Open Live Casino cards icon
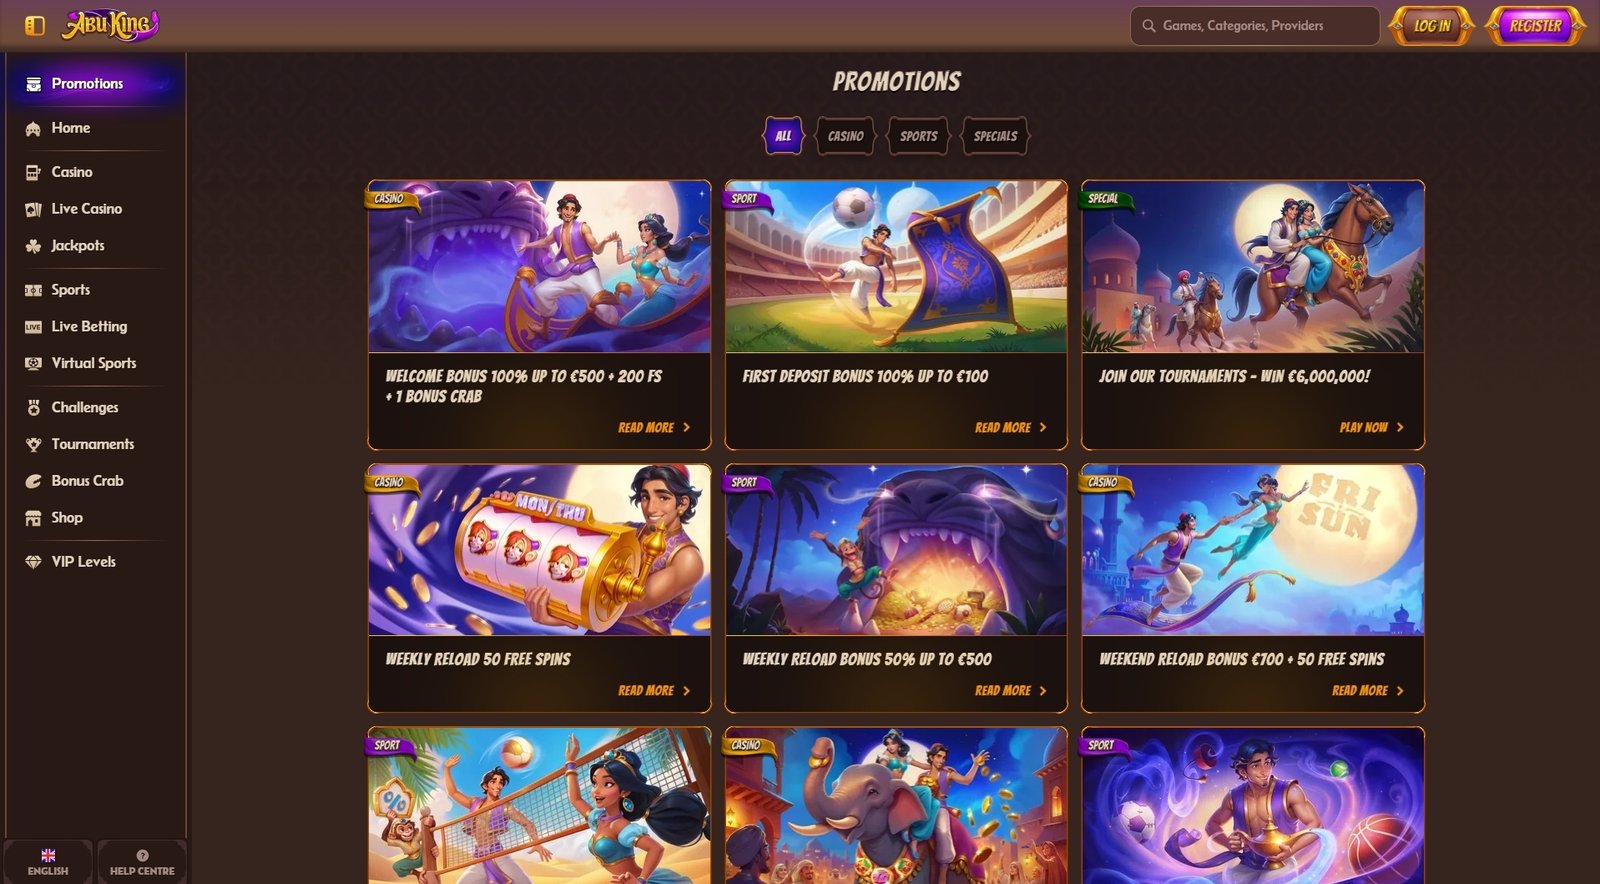 pos(33,209)
